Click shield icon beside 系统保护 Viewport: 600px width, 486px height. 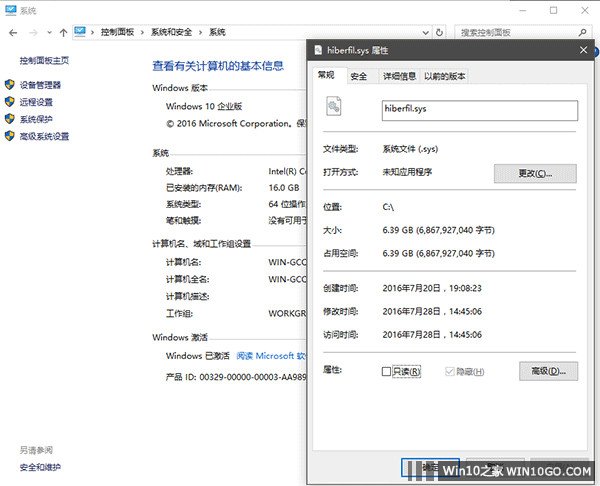pos(10,119)
